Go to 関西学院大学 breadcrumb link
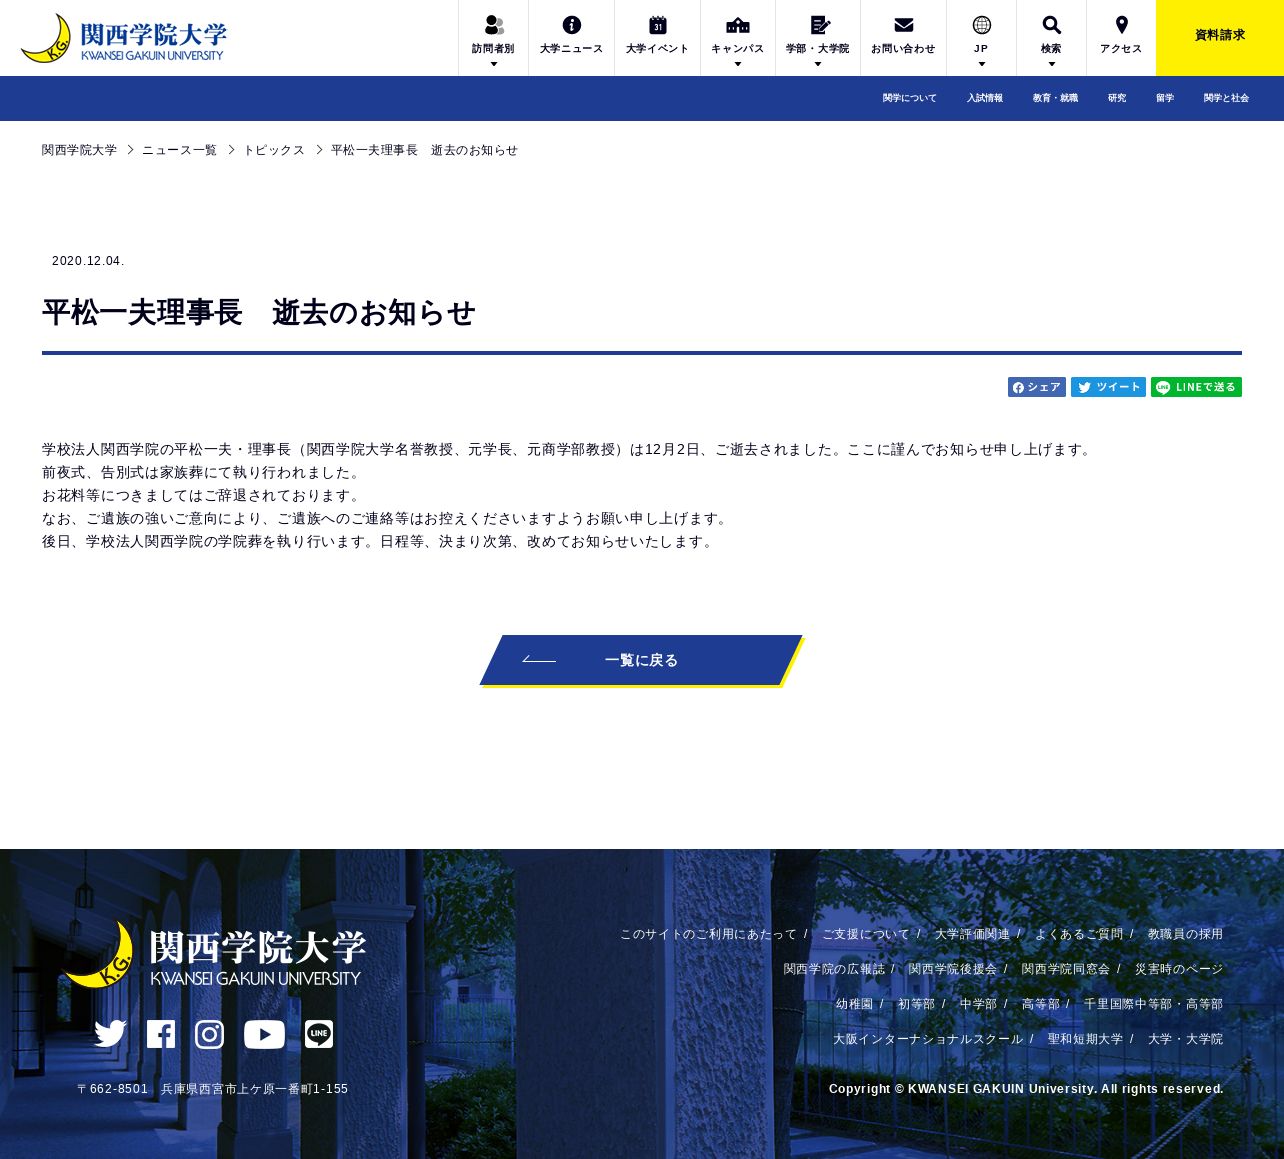Image resolution: width=1284 pixels, height=1159 pixels. point(79,150)
